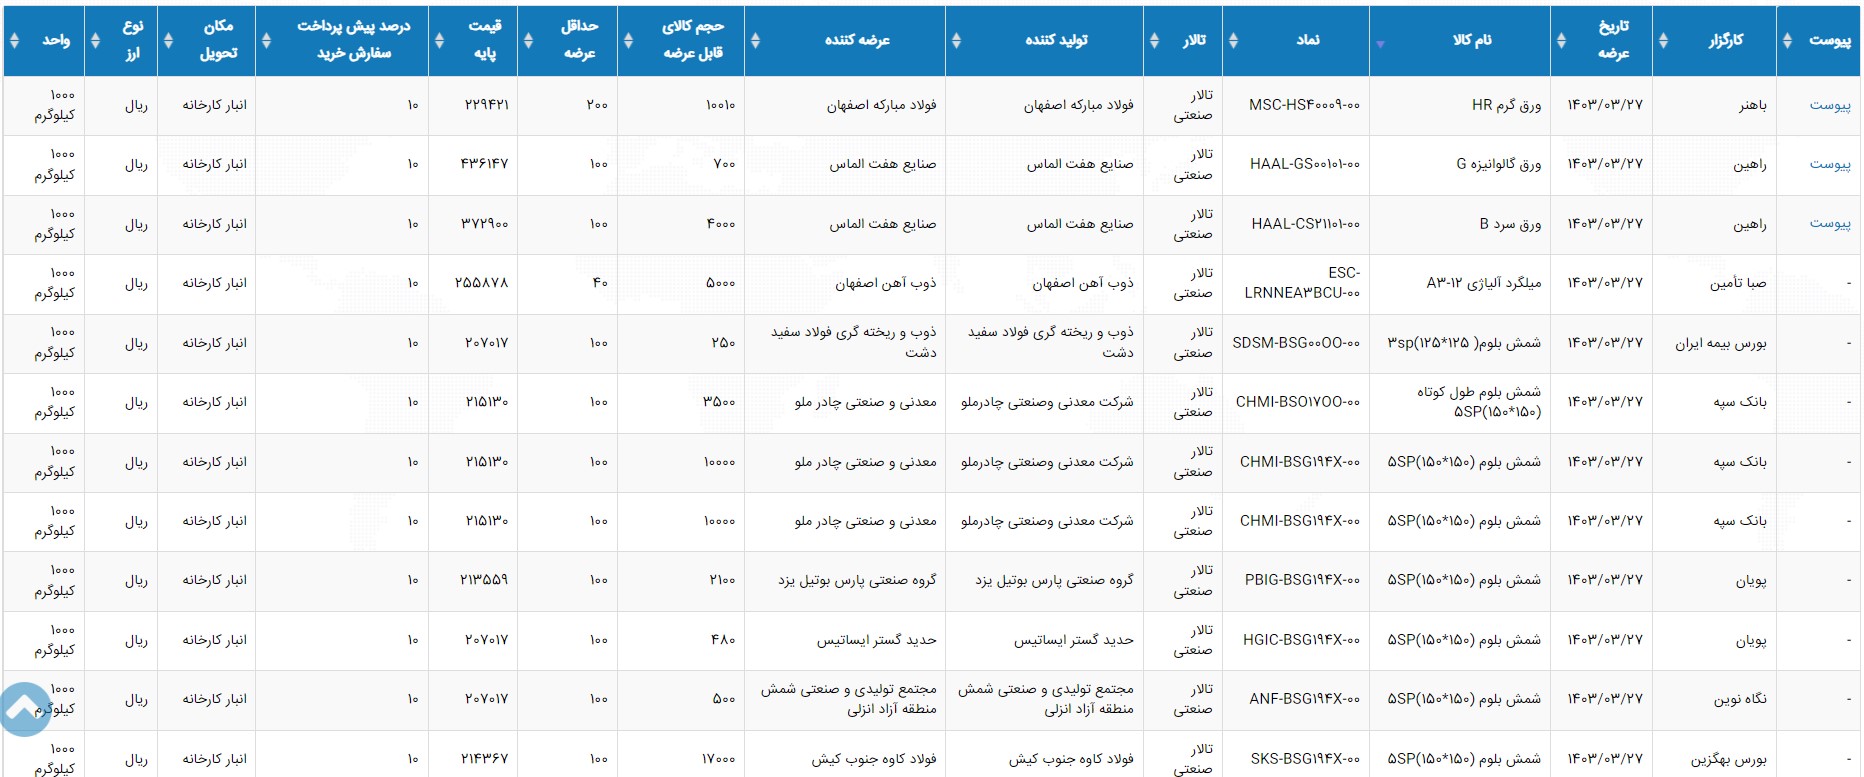Click broker name نگاه نوین
Image resolution: width=1864 pixels, height=777 pixels.
(1740, 699)
